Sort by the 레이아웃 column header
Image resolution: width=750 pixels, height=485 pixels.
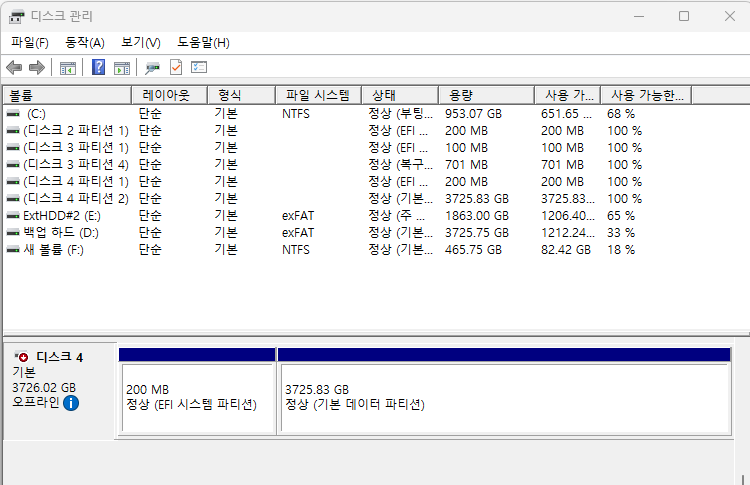(169, 95)
